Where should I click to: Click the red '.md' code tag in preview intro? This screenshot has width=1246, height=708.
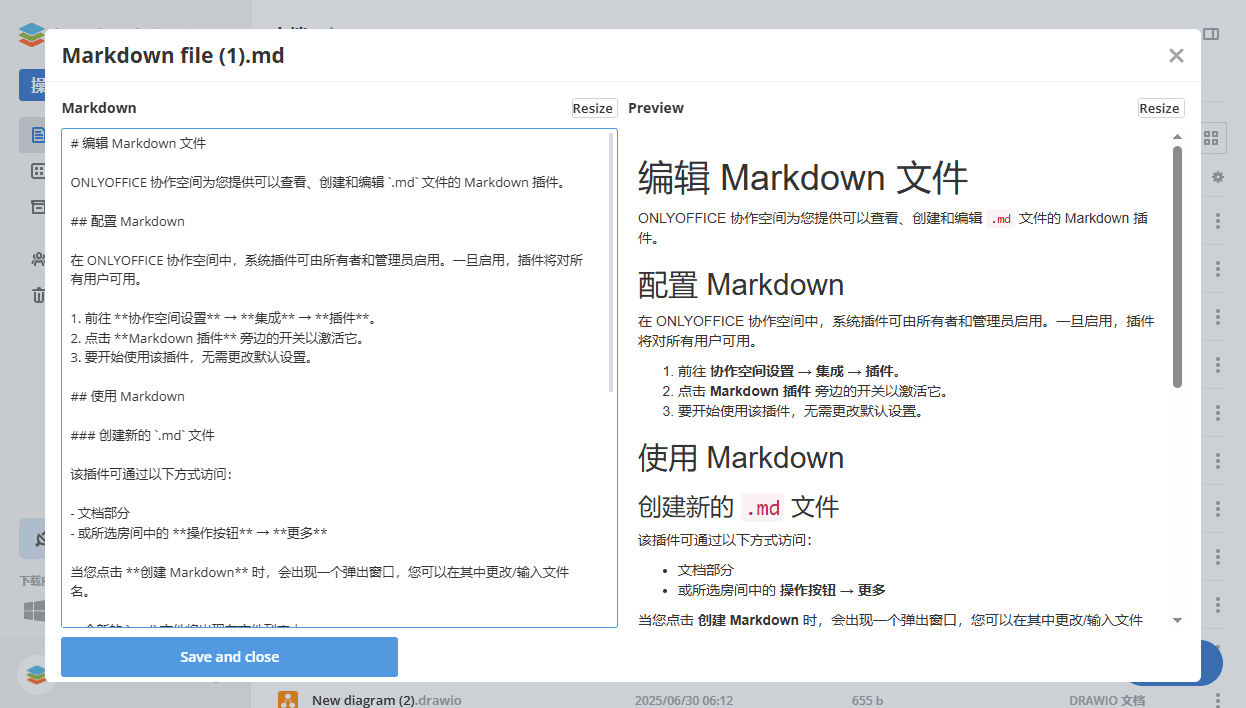coord(1001,219)
